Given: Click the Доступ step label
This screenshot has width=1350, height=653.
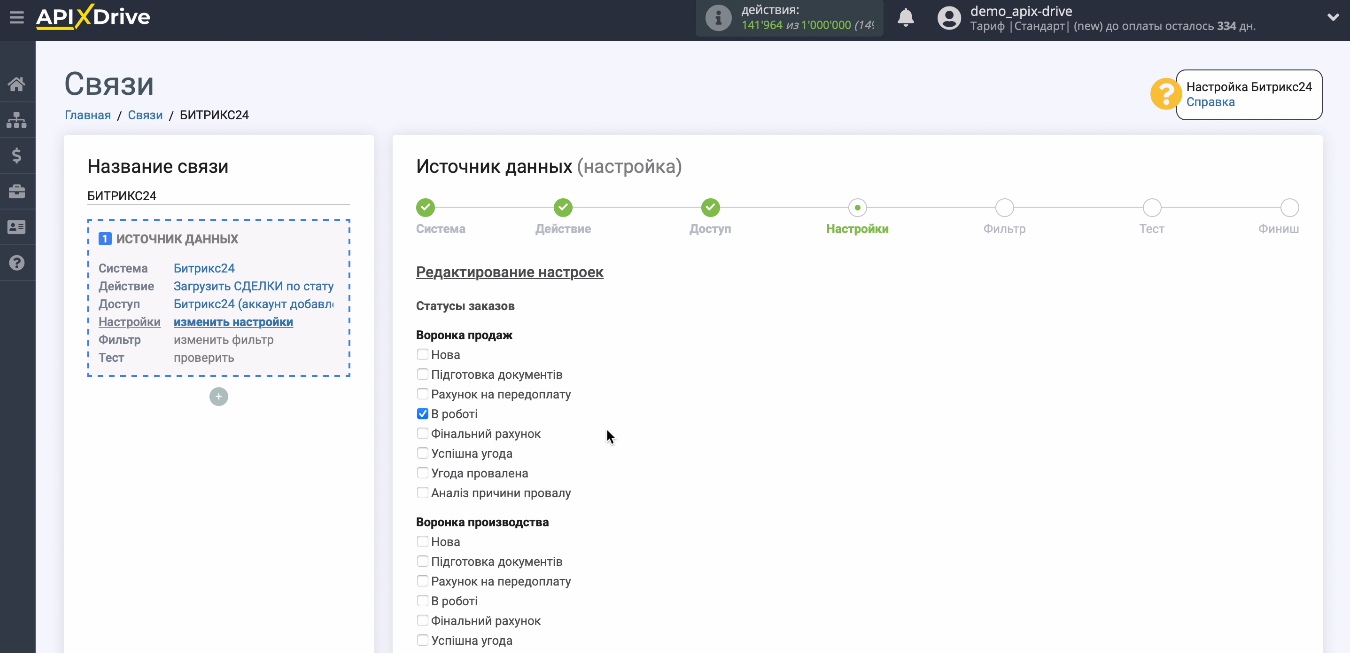Looking at the screenshot, I should point(710,229).
